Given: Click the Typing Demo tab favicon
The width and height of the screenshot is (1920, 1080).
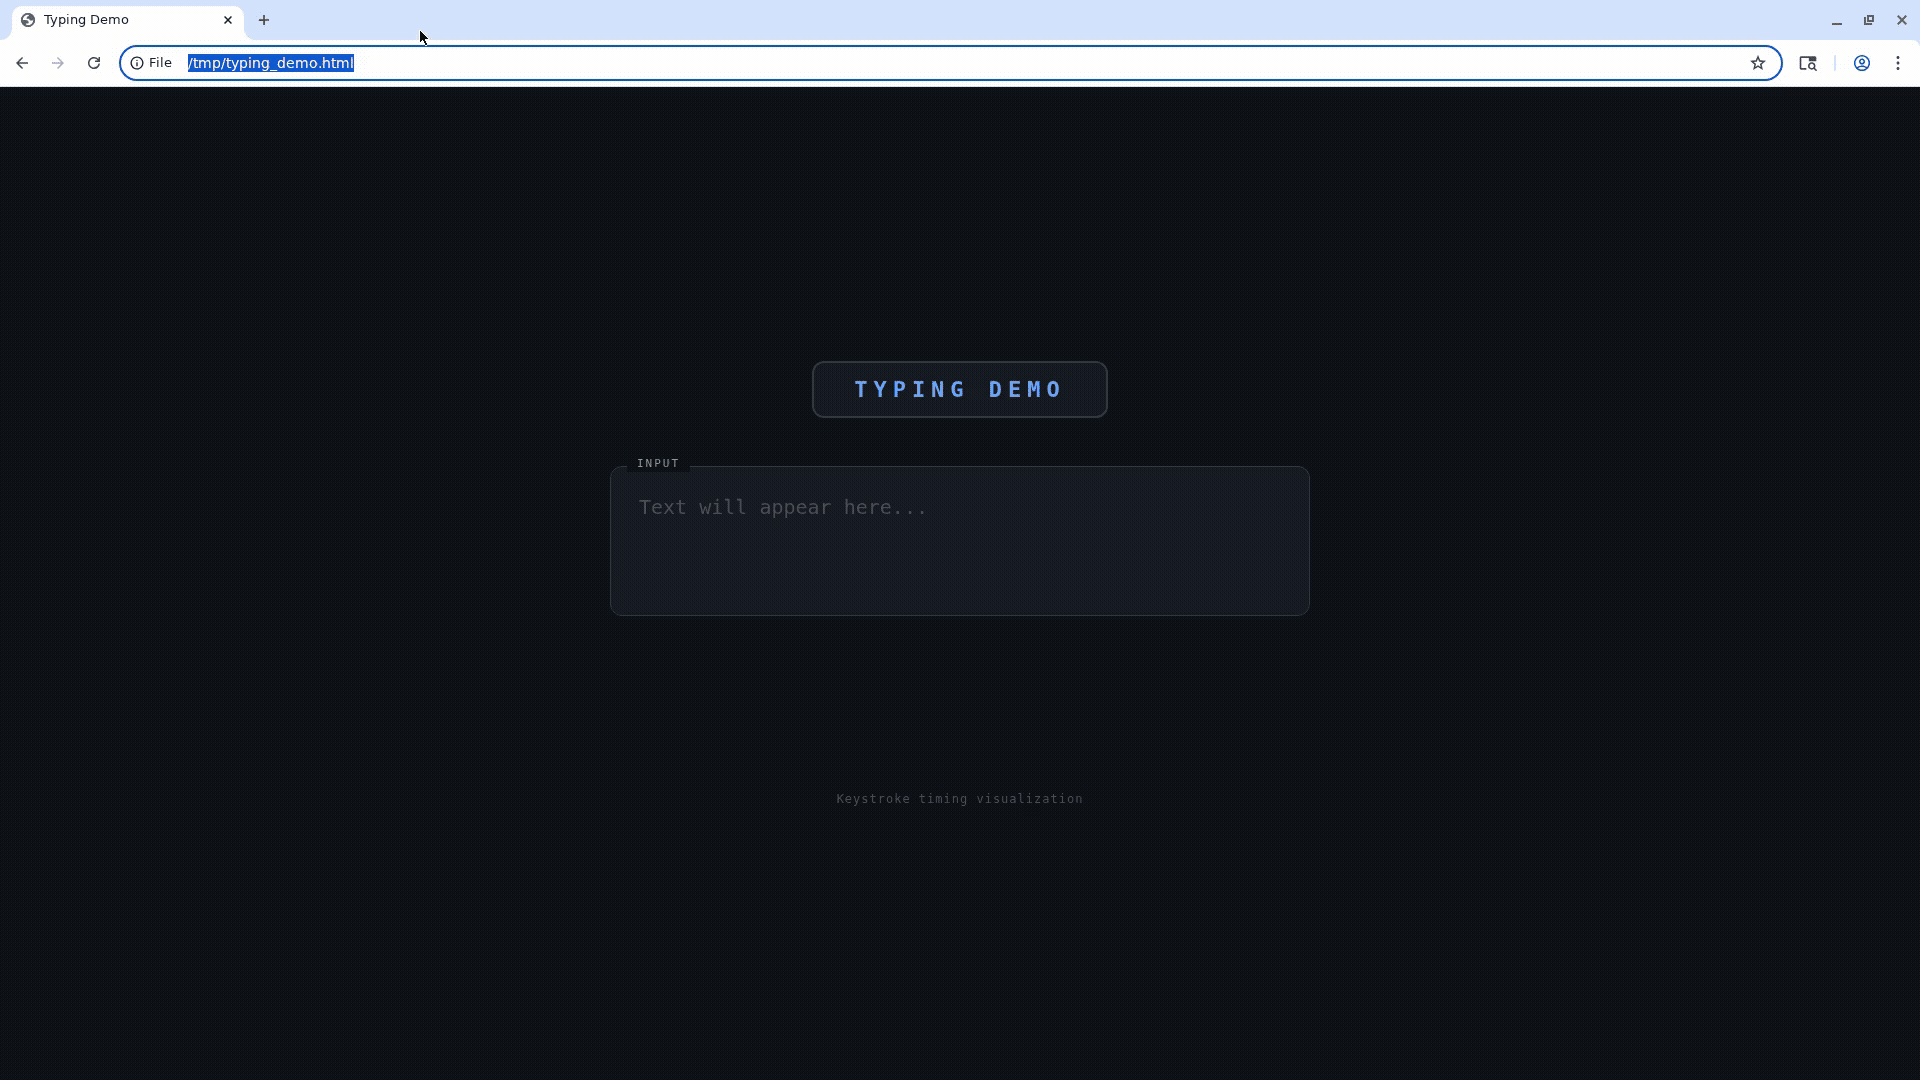Looking at the screenshot, I should click(x=28, y=20).
